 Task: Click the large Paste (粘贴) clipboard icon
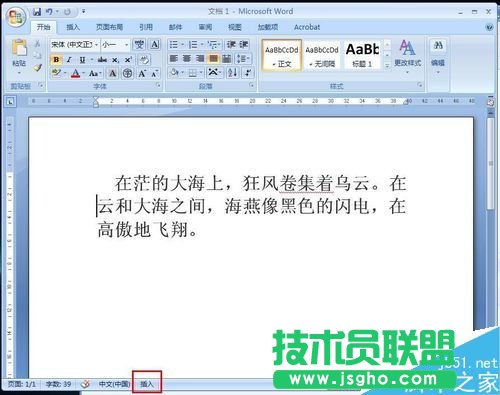[19, 47]
